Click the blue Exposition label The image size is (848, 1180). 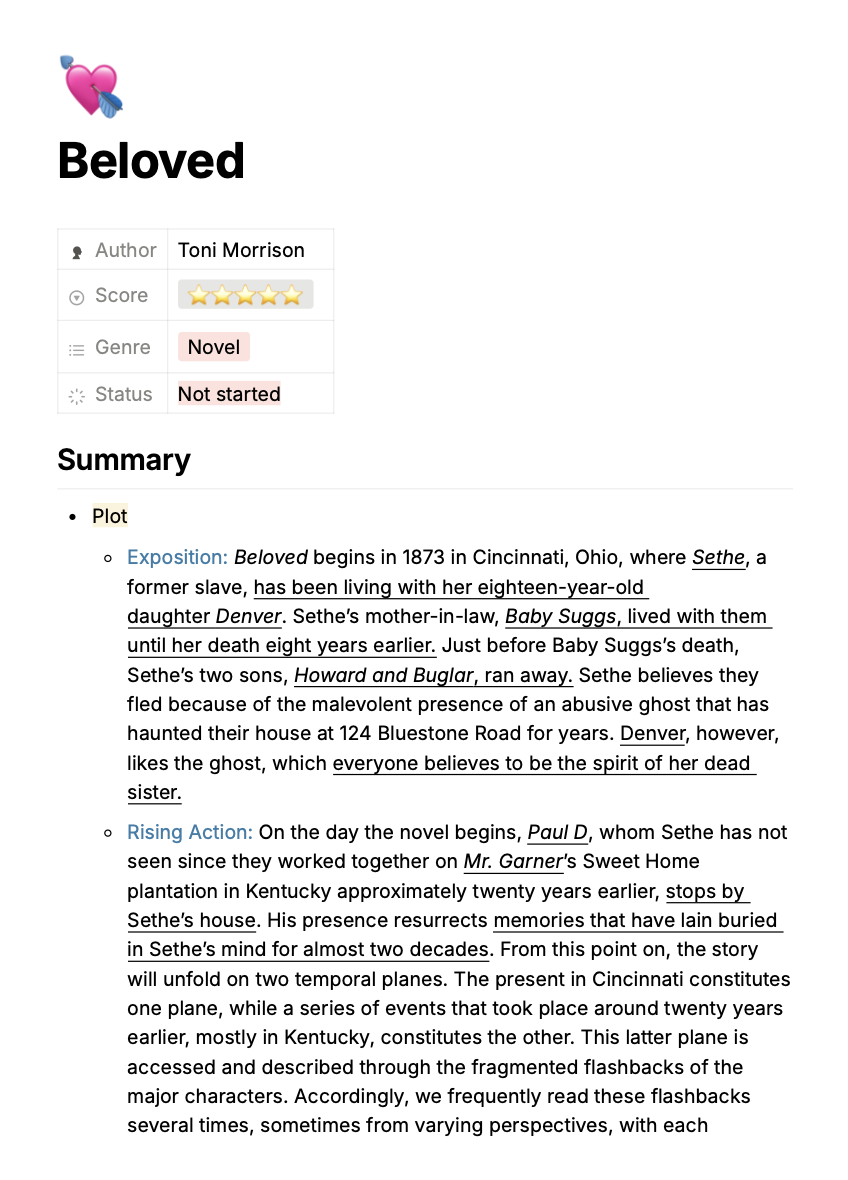pos(177,557)
